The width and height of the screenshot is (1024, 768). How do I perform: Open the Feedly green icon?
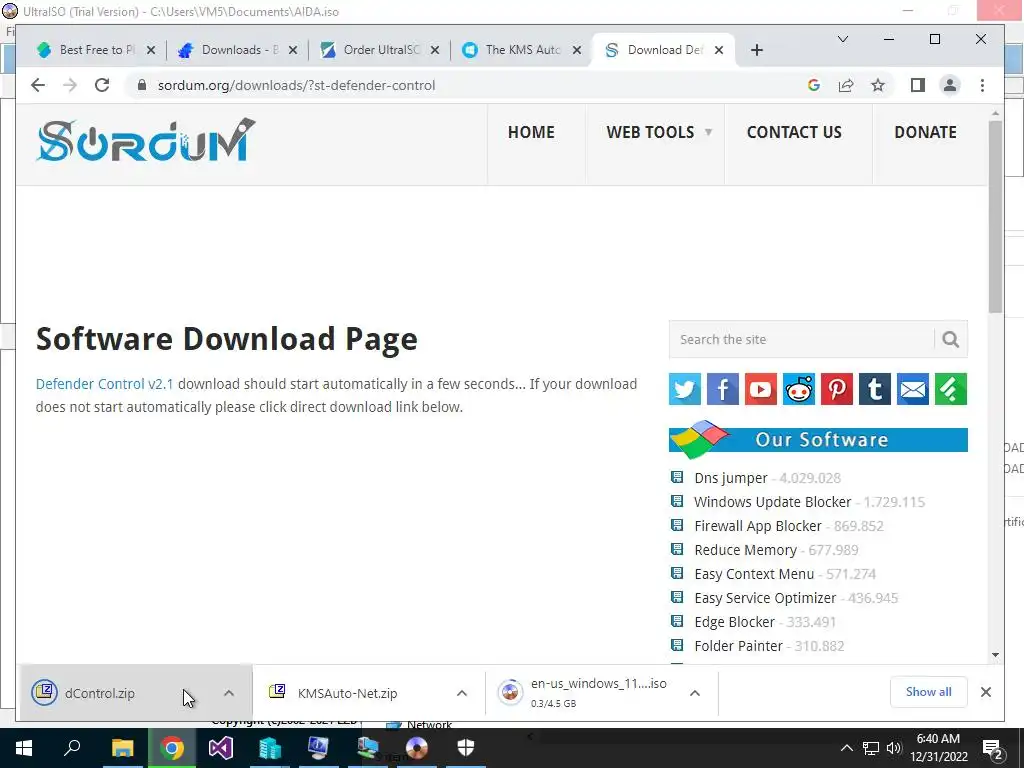[951, 389]
